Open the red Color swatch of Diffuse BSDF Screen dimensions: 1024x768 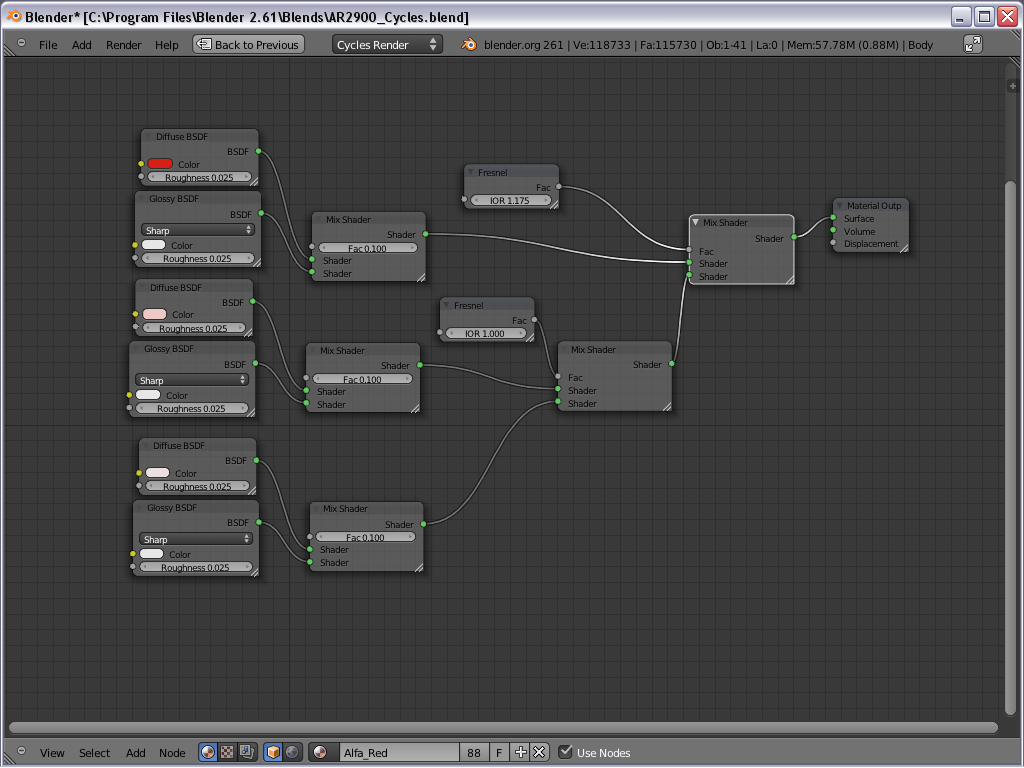tap(160, 164)
